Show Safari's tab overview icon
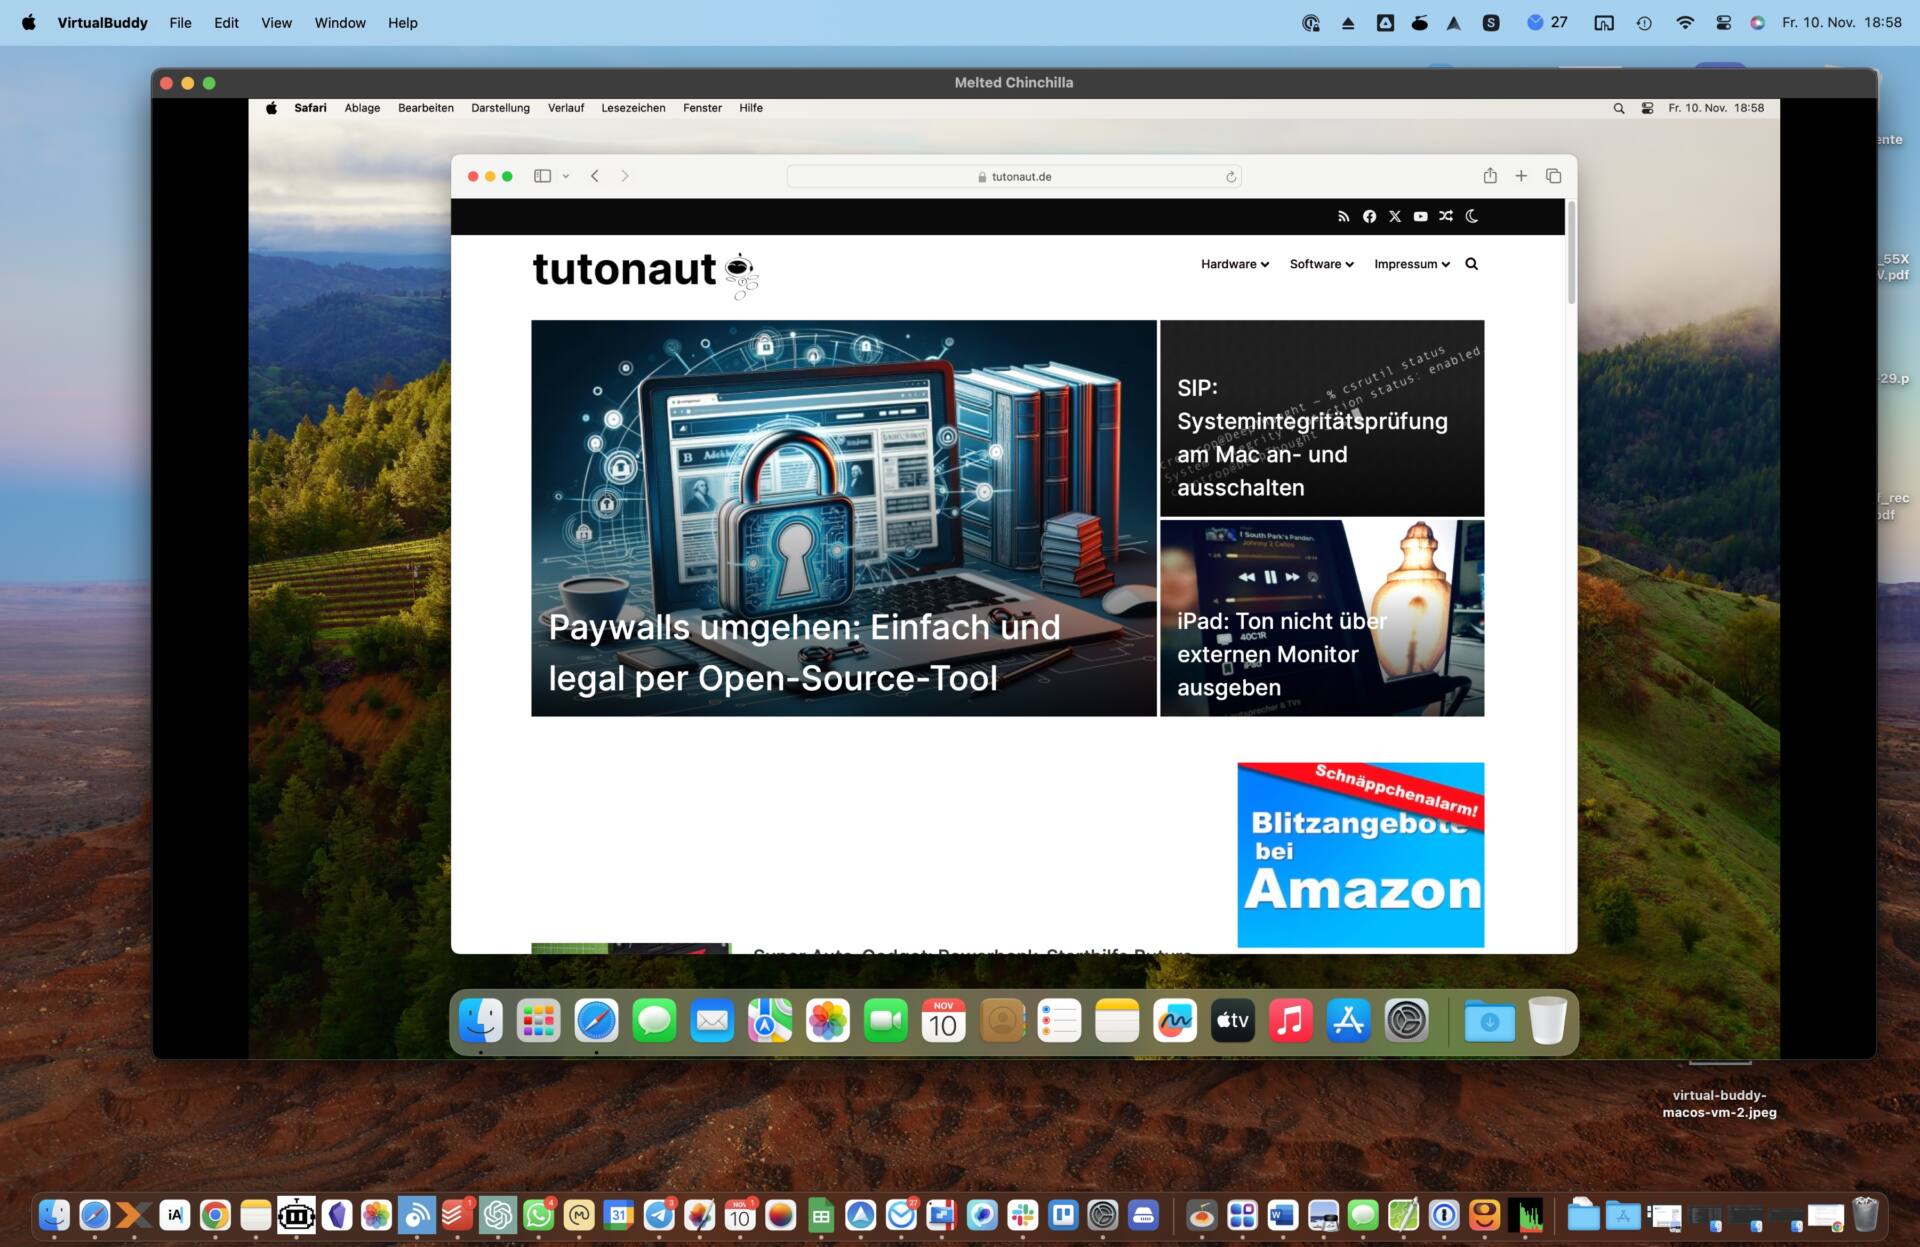The height and width of the screenshot is (1247, 1920). coord(1554,175)
